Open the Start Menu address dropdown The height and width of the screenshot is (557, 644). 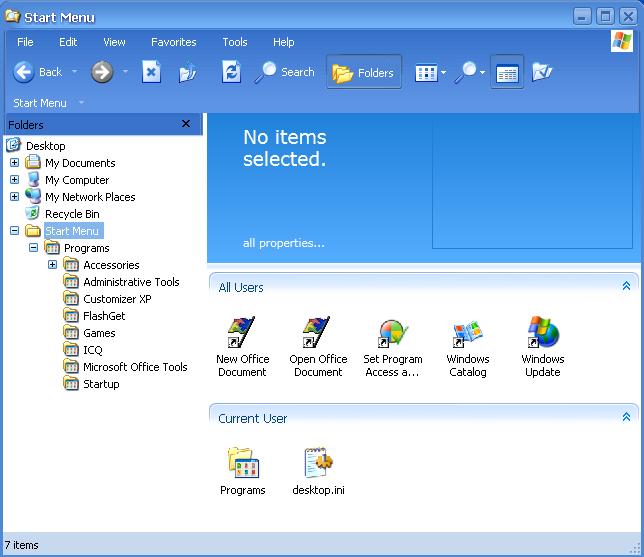[81, 102]
